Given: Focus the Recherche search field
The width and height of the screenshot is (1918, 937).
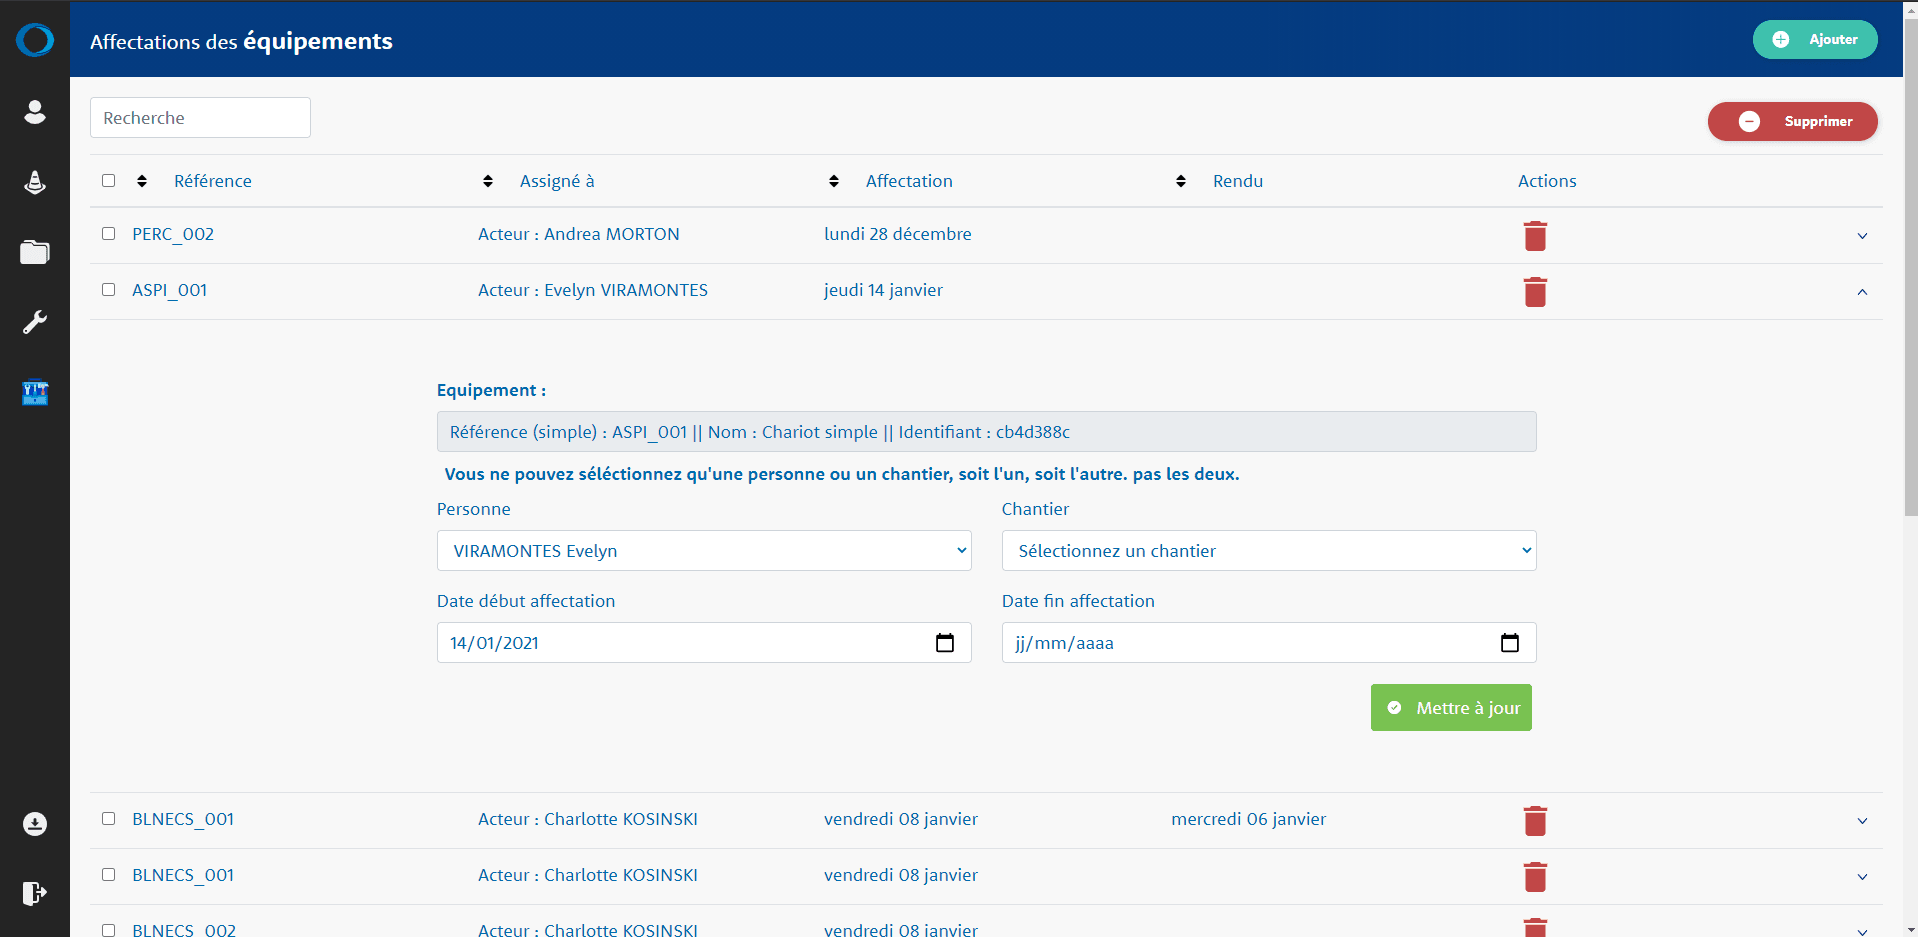Looking at the screenshot, I should coord(200,118).
